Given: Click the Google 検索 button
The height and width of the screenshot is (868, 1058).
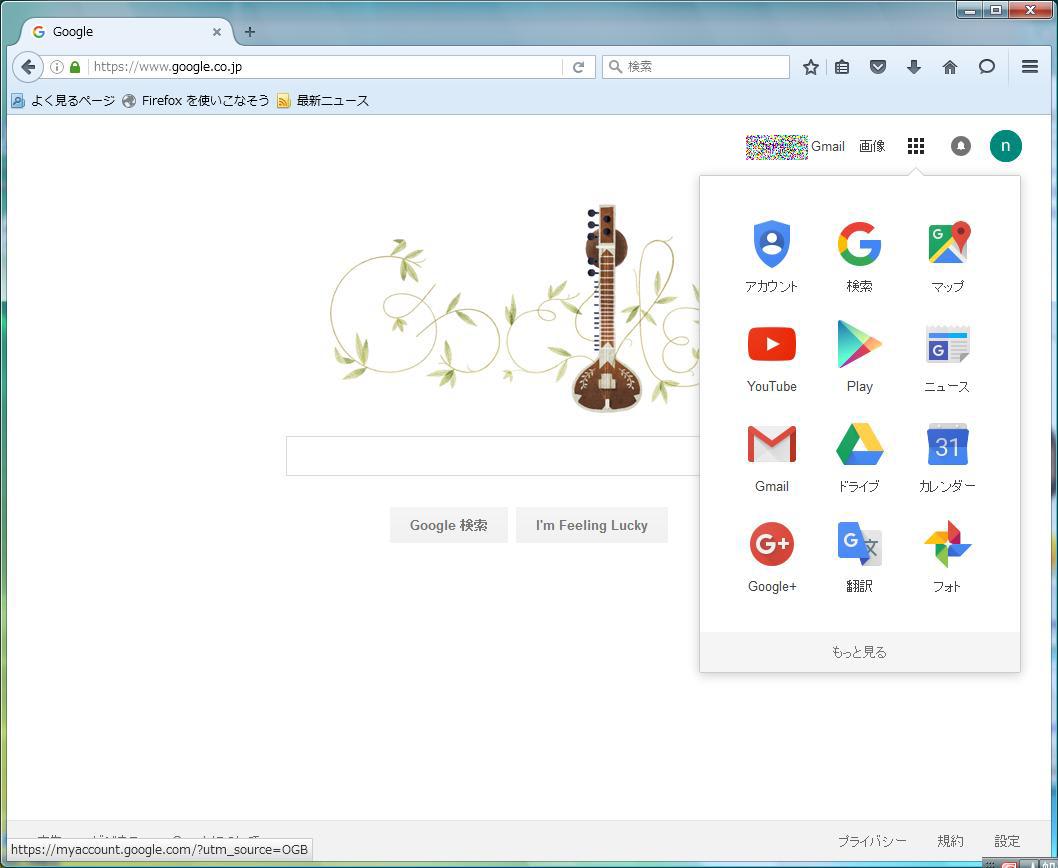Looking at the screenshot, I should pyautogui.click(x=448, y=525).
